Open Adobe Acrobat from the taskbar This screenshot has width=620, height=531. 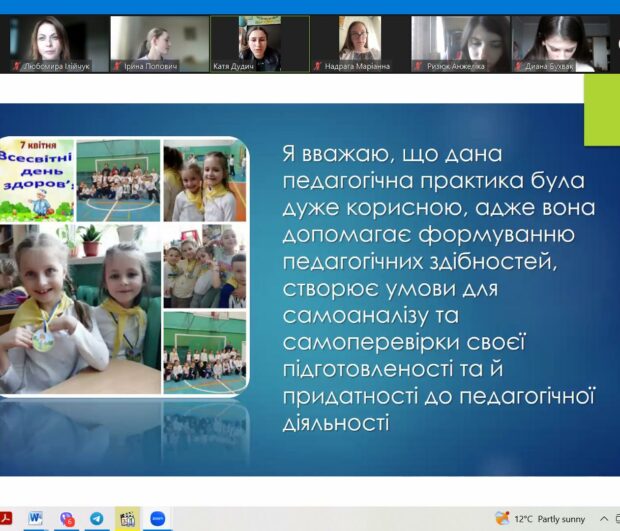(5, 518)
